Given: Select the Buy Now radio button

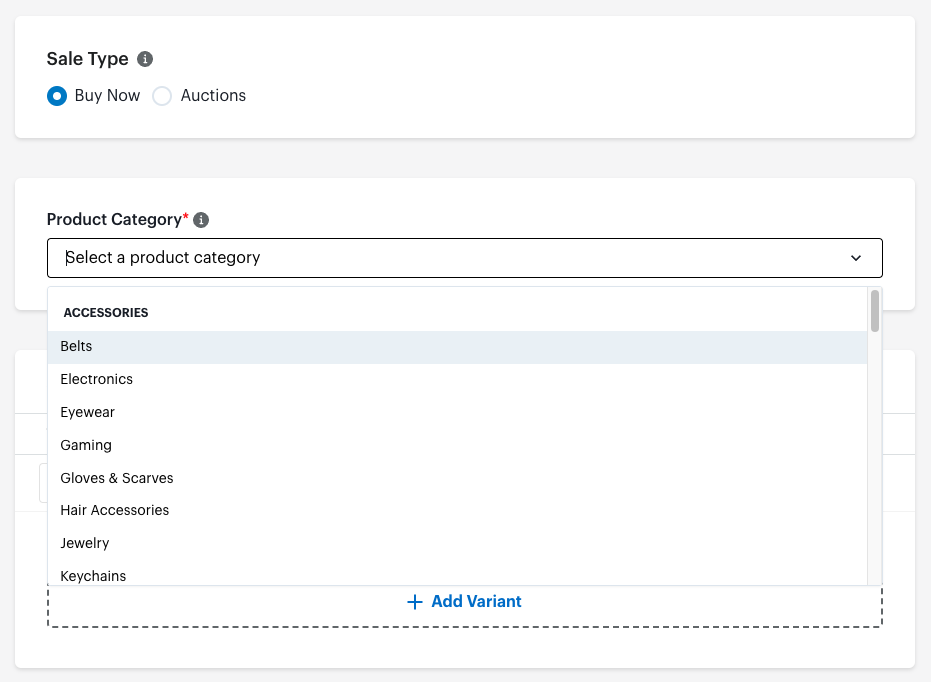Looking at the screenshot, I should point(57,96).
